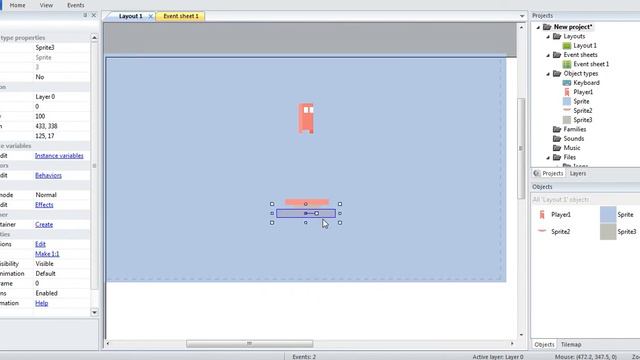Screen dimensions: 640x360
Task: Open the Instance variables link
Action: pos(59,156)
